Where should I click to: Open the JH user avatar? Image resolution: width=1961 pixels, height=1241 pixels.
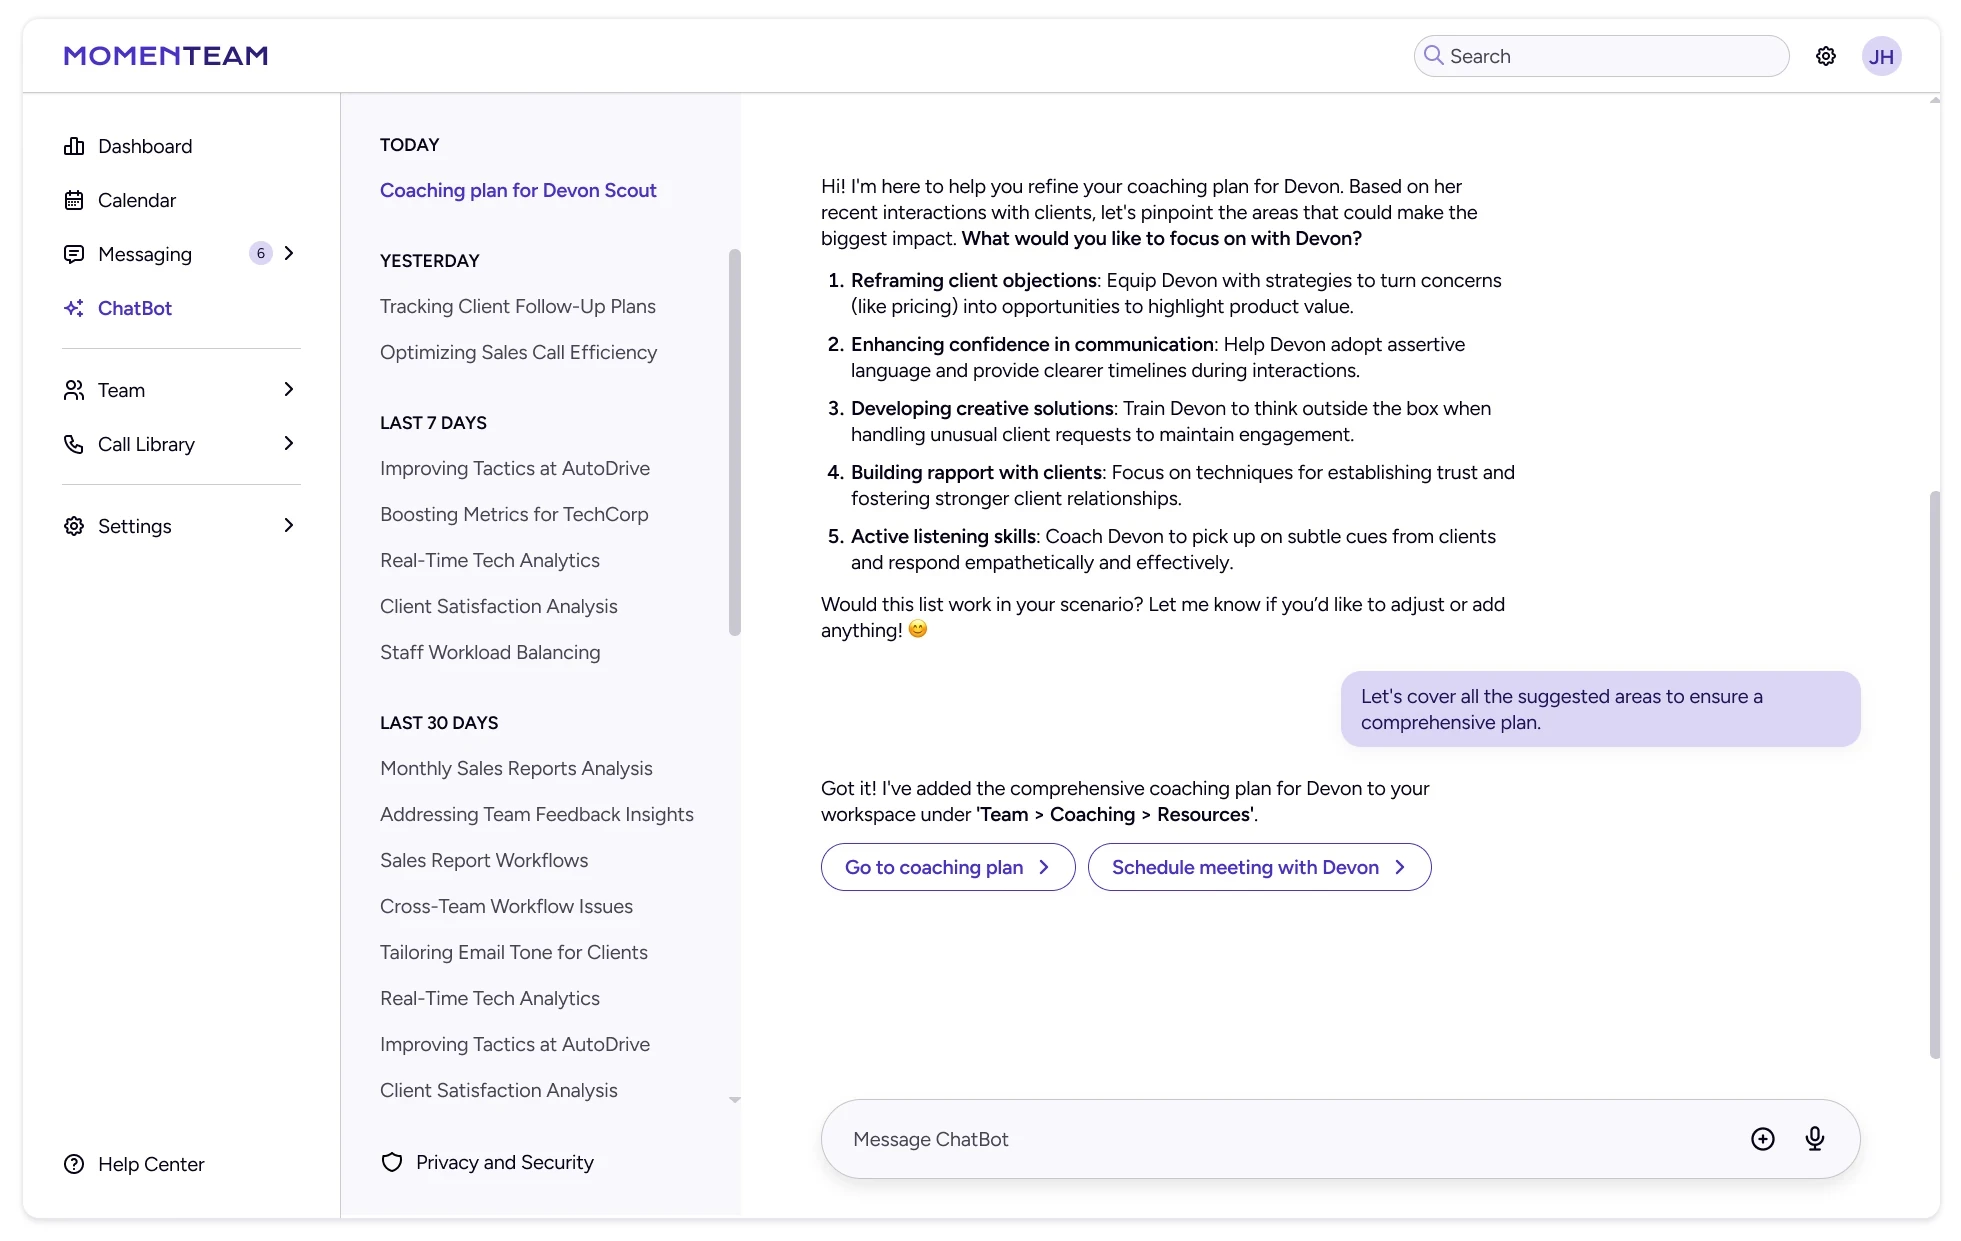tap(1880, 56)
